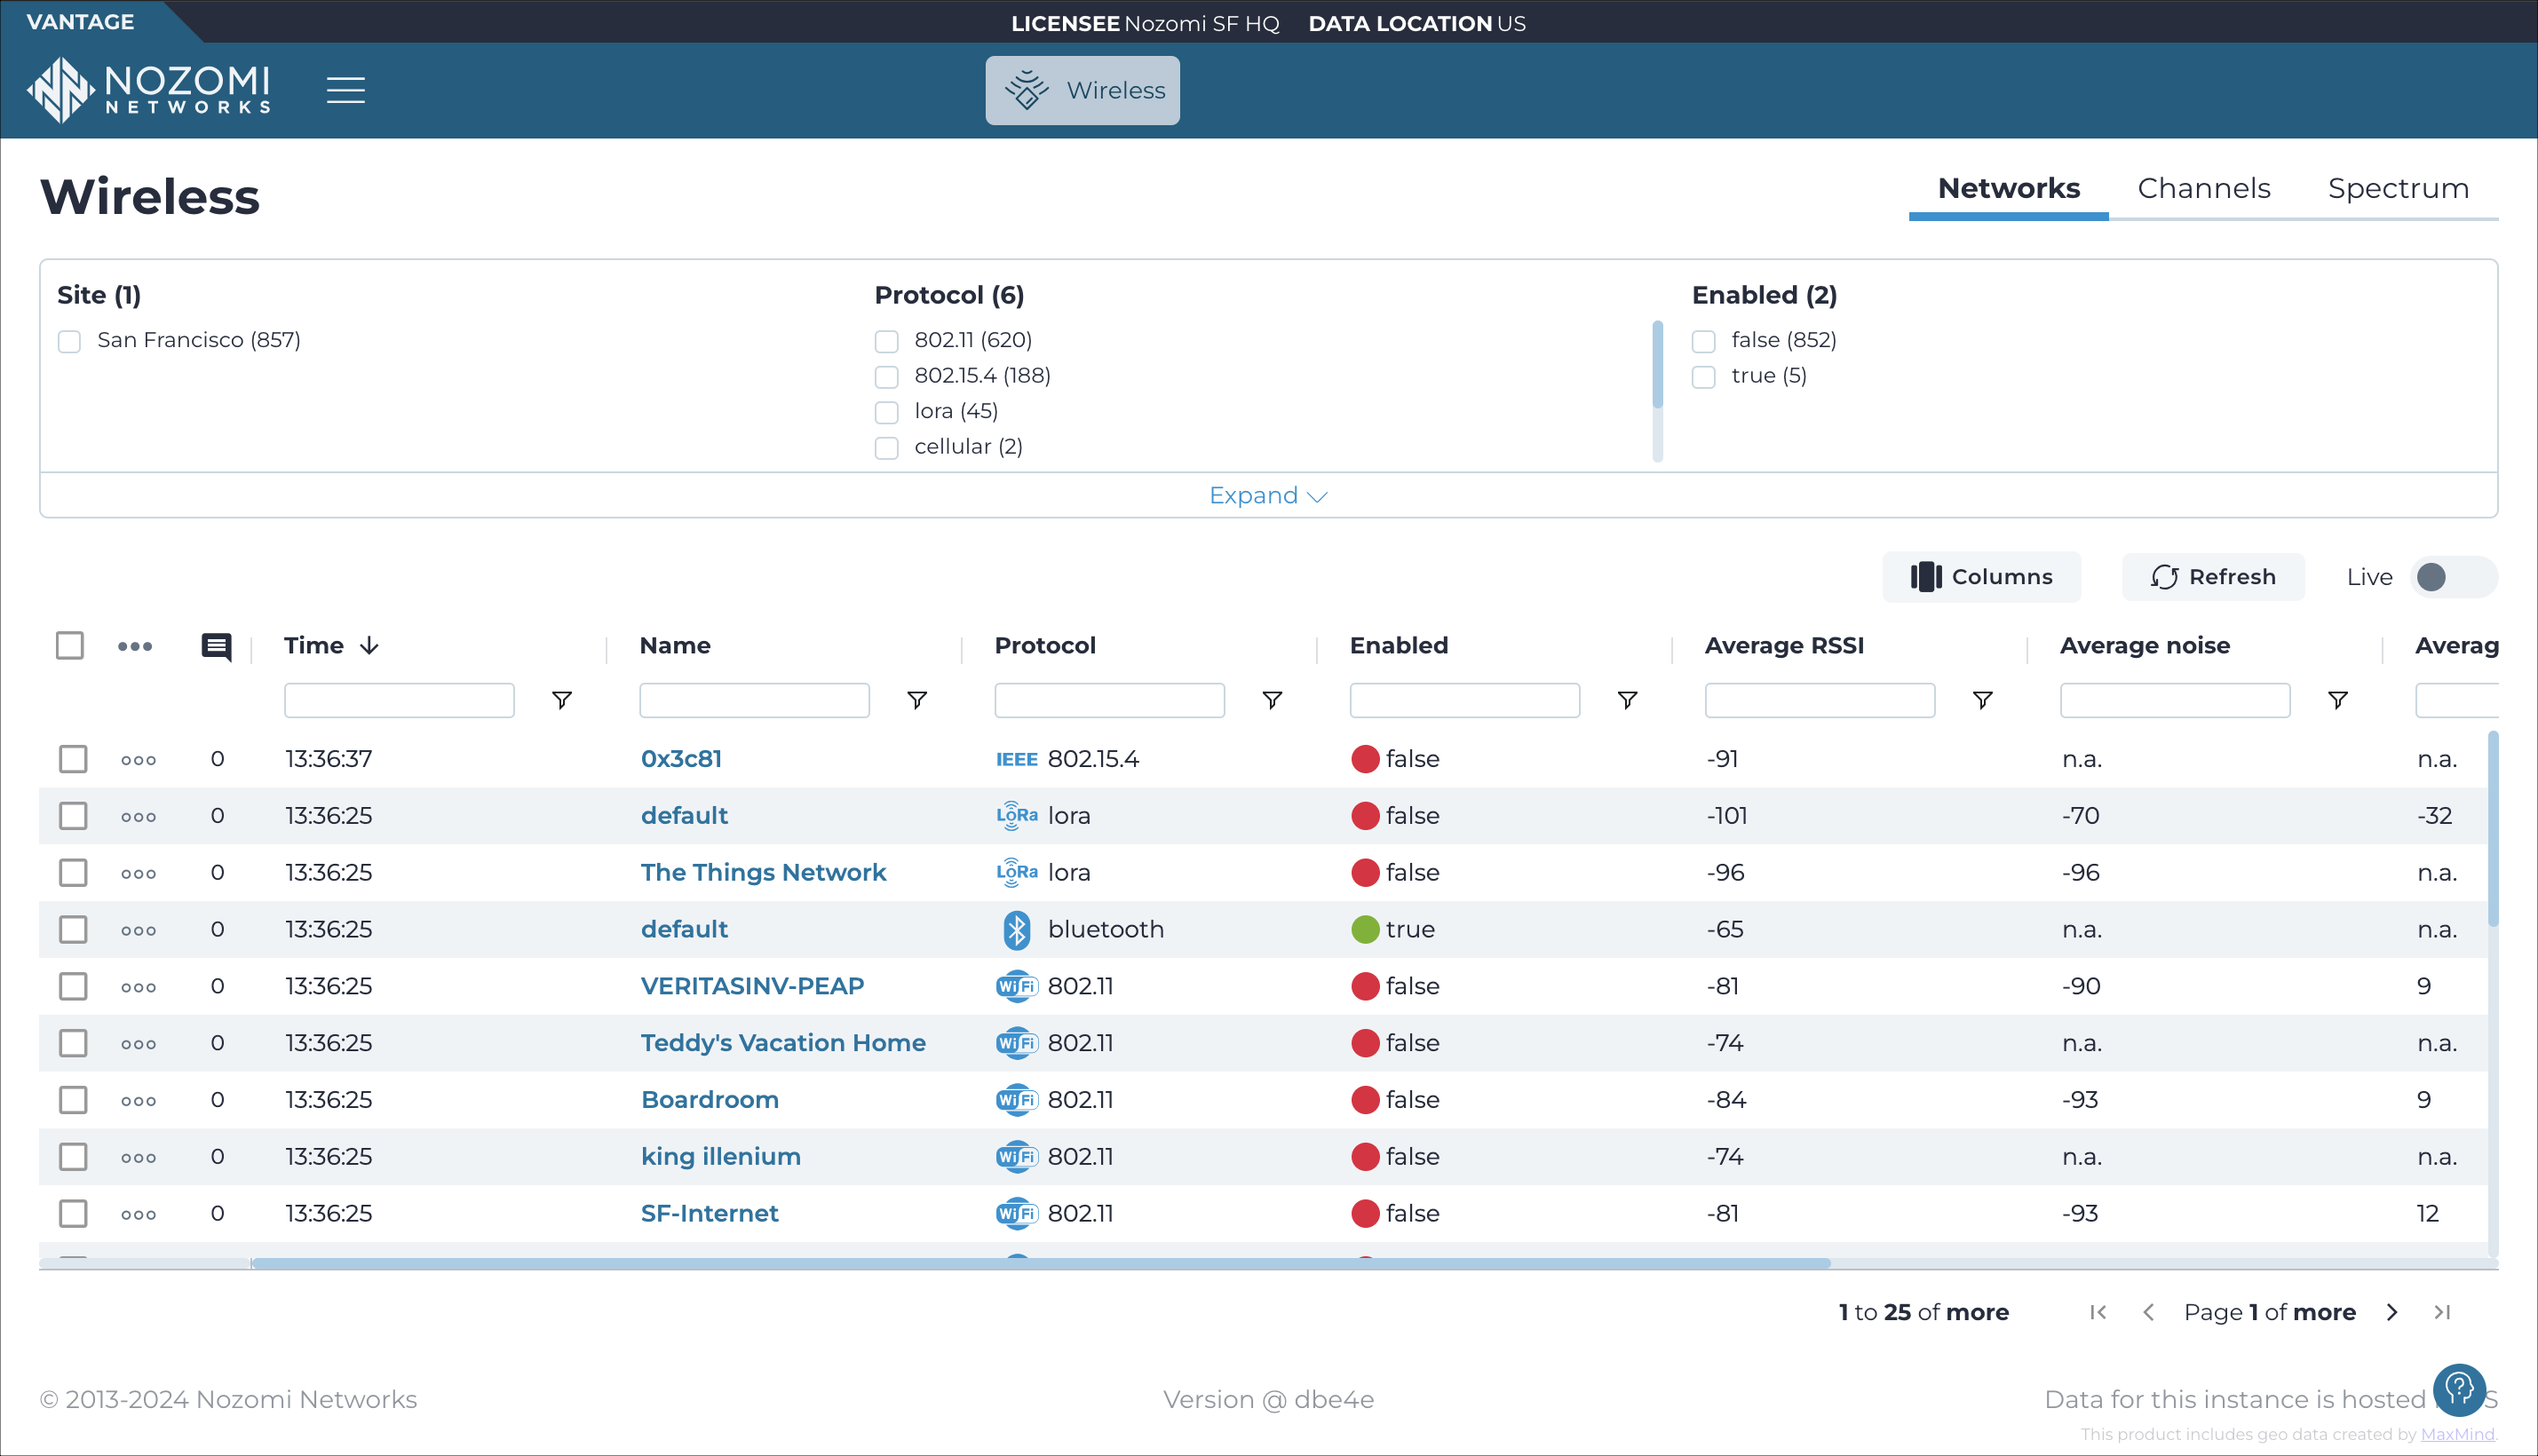Open the 0x3c81 network link
The image size is (2538, 1456).
click(681, 760)
